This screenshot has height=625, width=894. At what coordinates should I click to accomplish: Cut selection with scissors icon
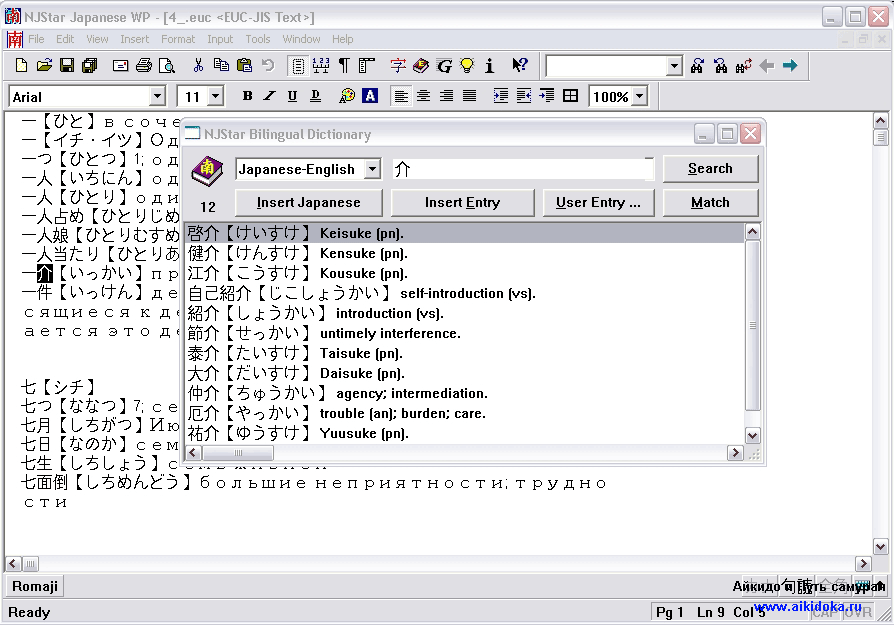pos(198,66)
